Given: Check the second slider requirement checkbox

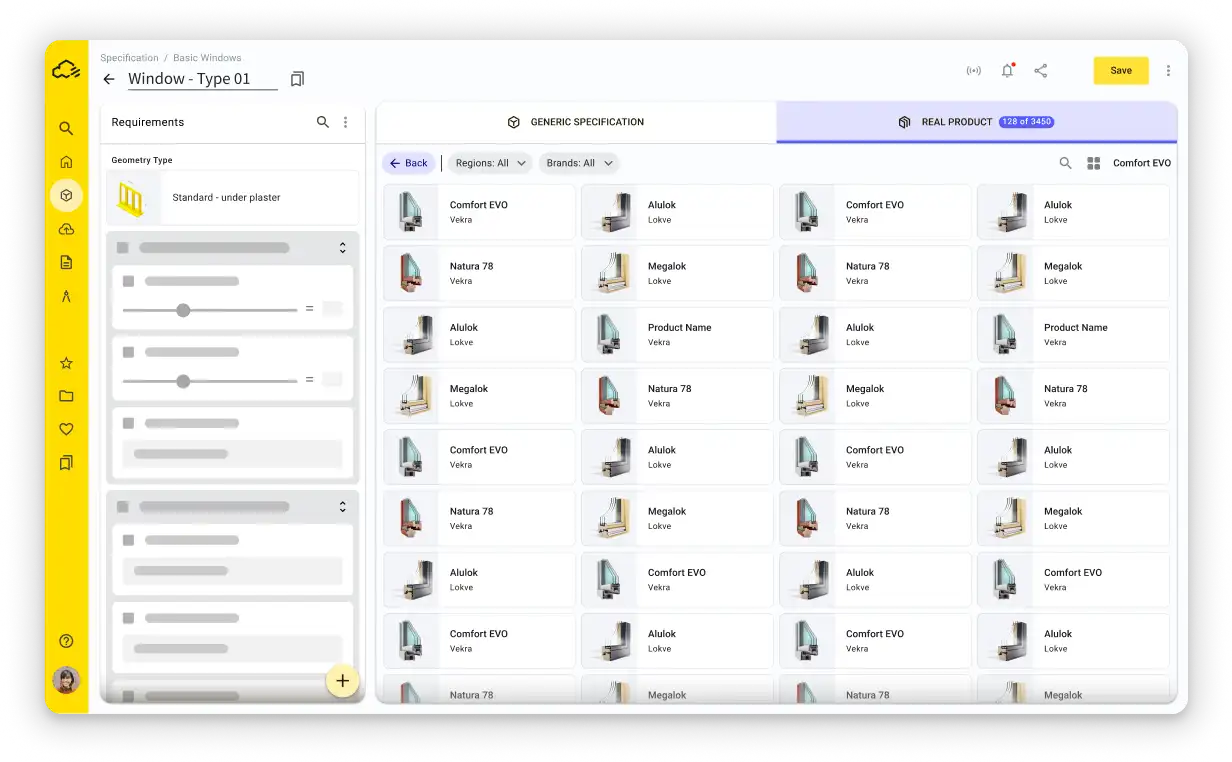Looking at the screenshot, I should click(x=128, y=352).
